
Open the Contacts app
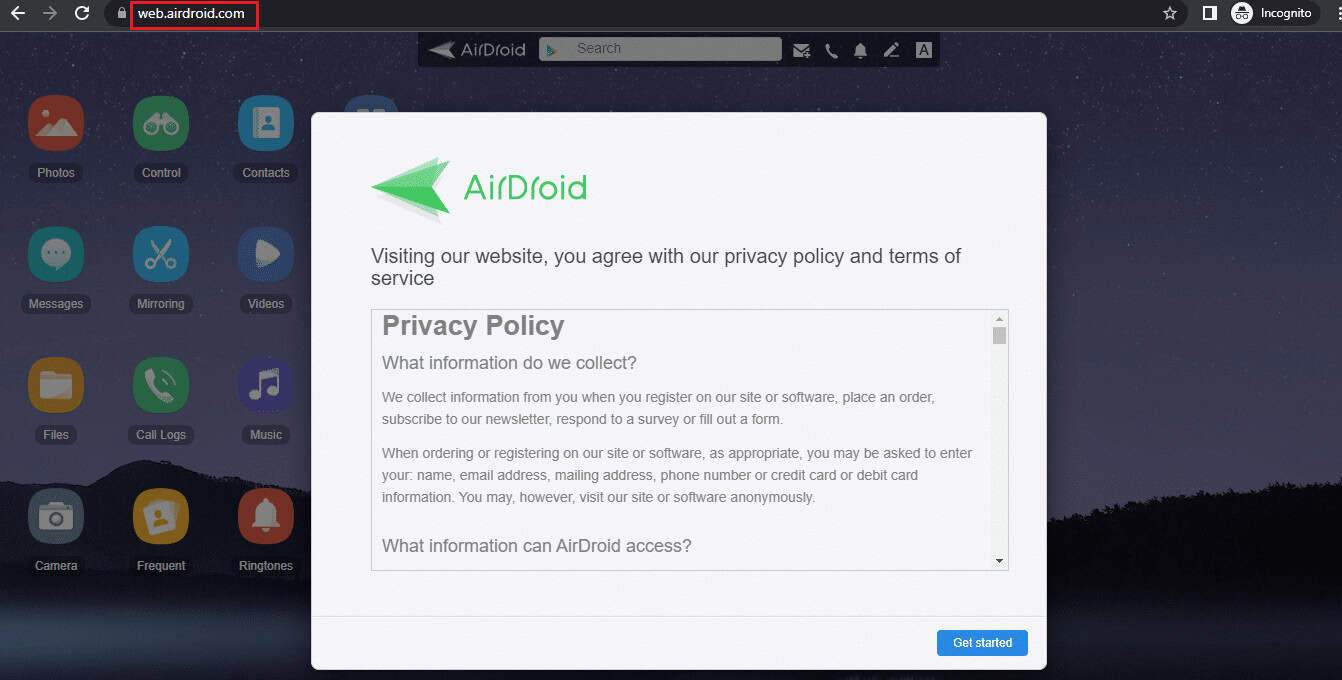click(265, 122)
